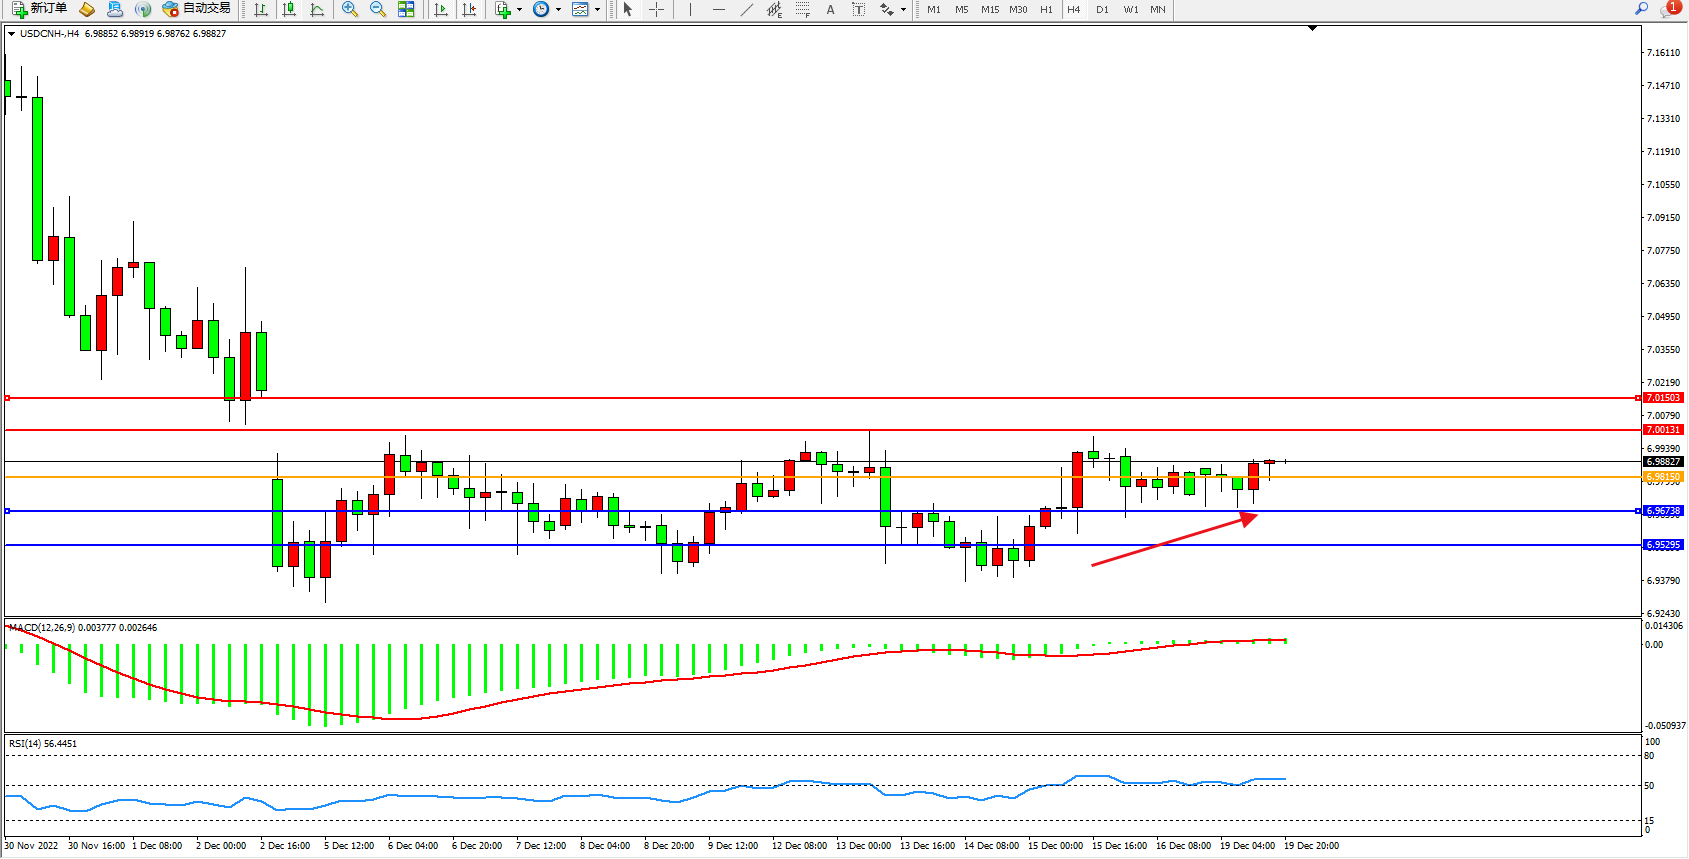Toggle the chart shift button
This screenshot has width=1689, height=859.
(x=468, y=9)
